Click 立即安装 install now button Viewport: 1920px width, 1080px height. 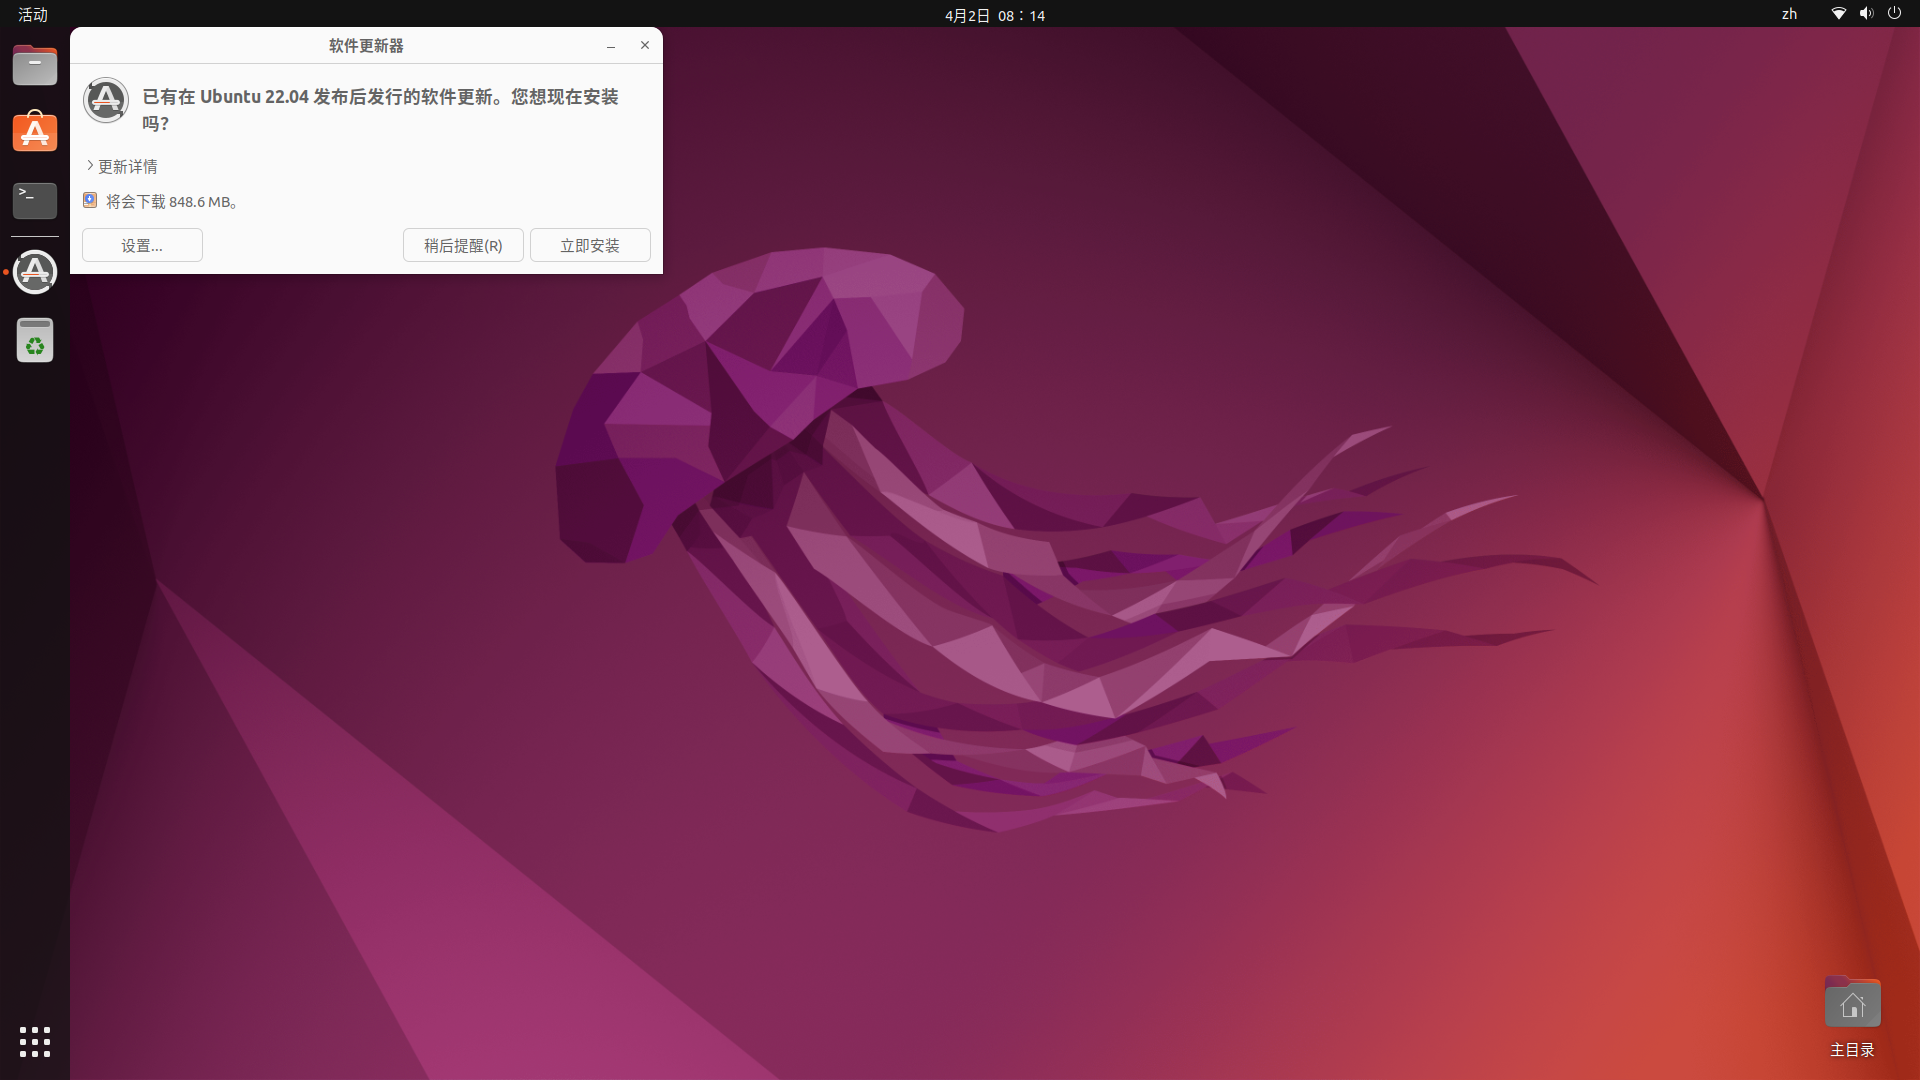click(590, 245)
